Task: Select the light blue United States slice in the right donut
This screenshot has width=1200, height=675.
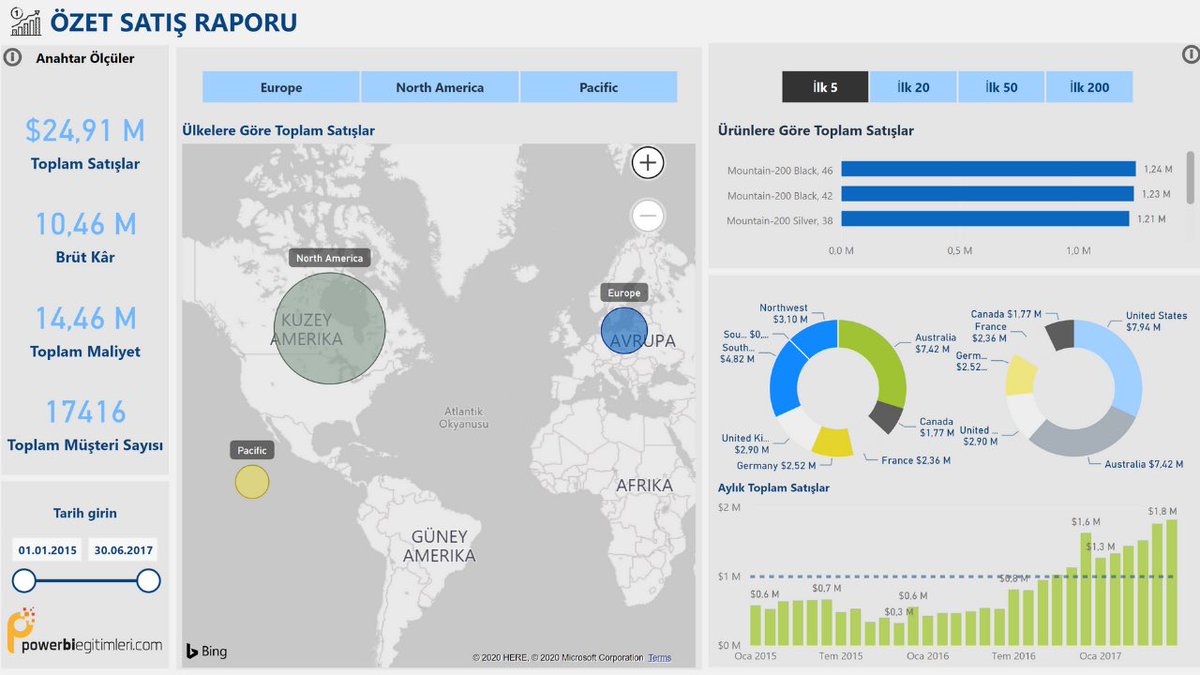Action: tap(1121, 360)
